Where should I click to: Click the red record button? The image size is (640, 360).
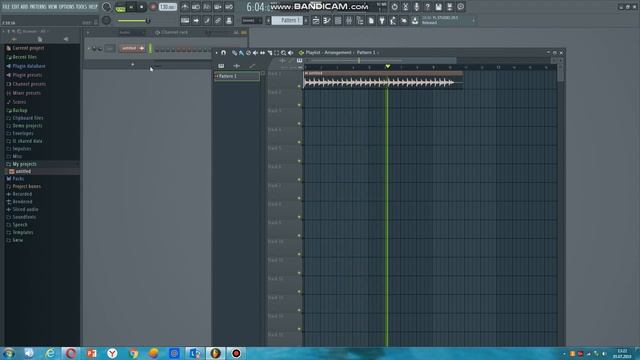point(153,7)
